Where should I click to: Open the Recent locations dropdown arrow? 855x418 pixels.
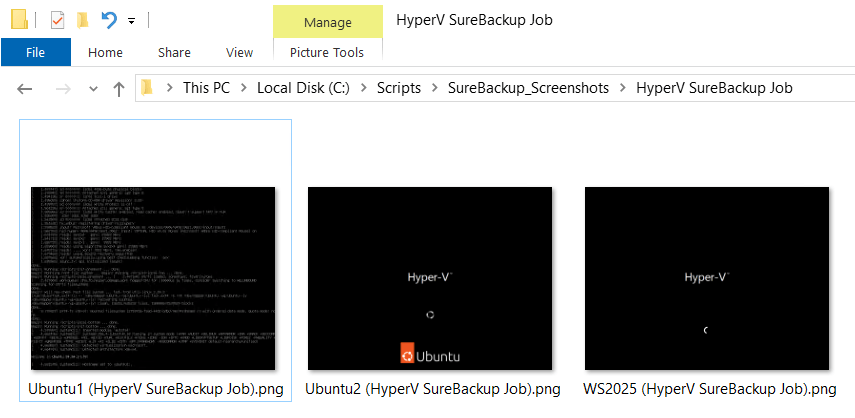(x=93, y=89)
